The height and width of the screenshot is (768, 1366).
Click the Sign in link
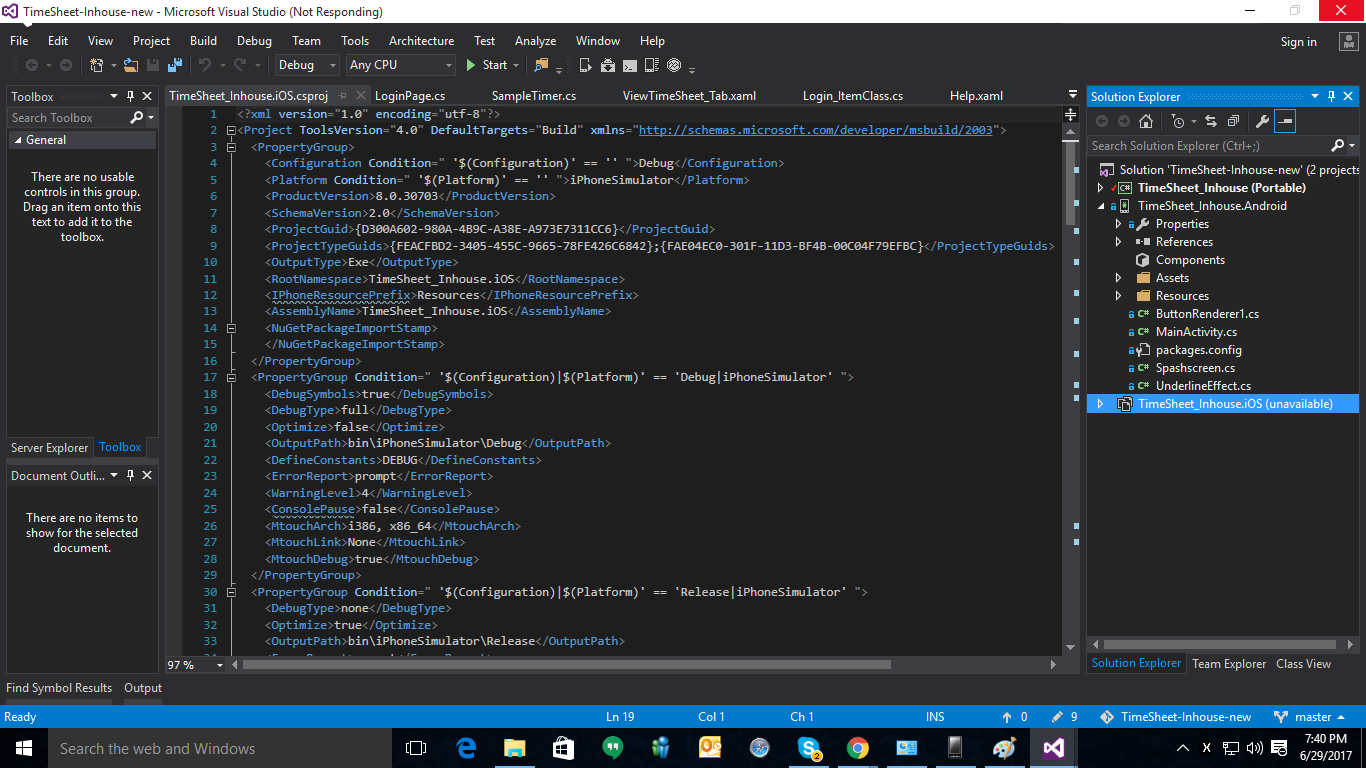(x=1298, y=42)
